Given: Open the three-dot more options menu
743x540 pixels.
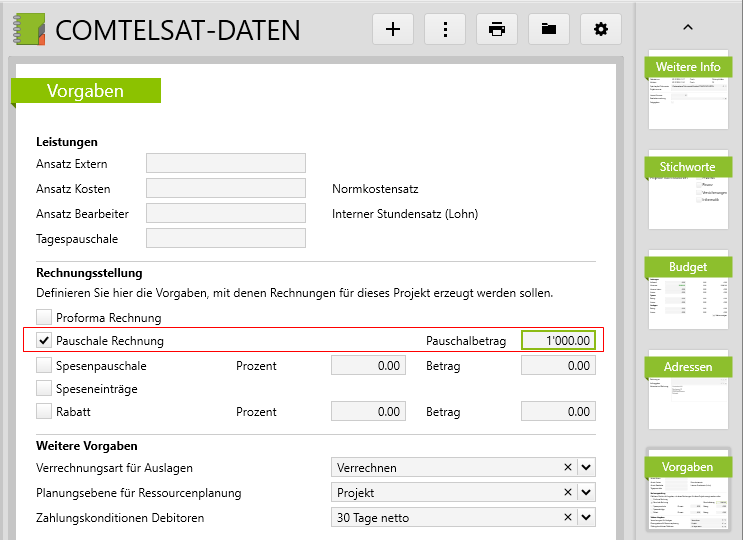Looking at the screenshot, I should pos(445,29).
